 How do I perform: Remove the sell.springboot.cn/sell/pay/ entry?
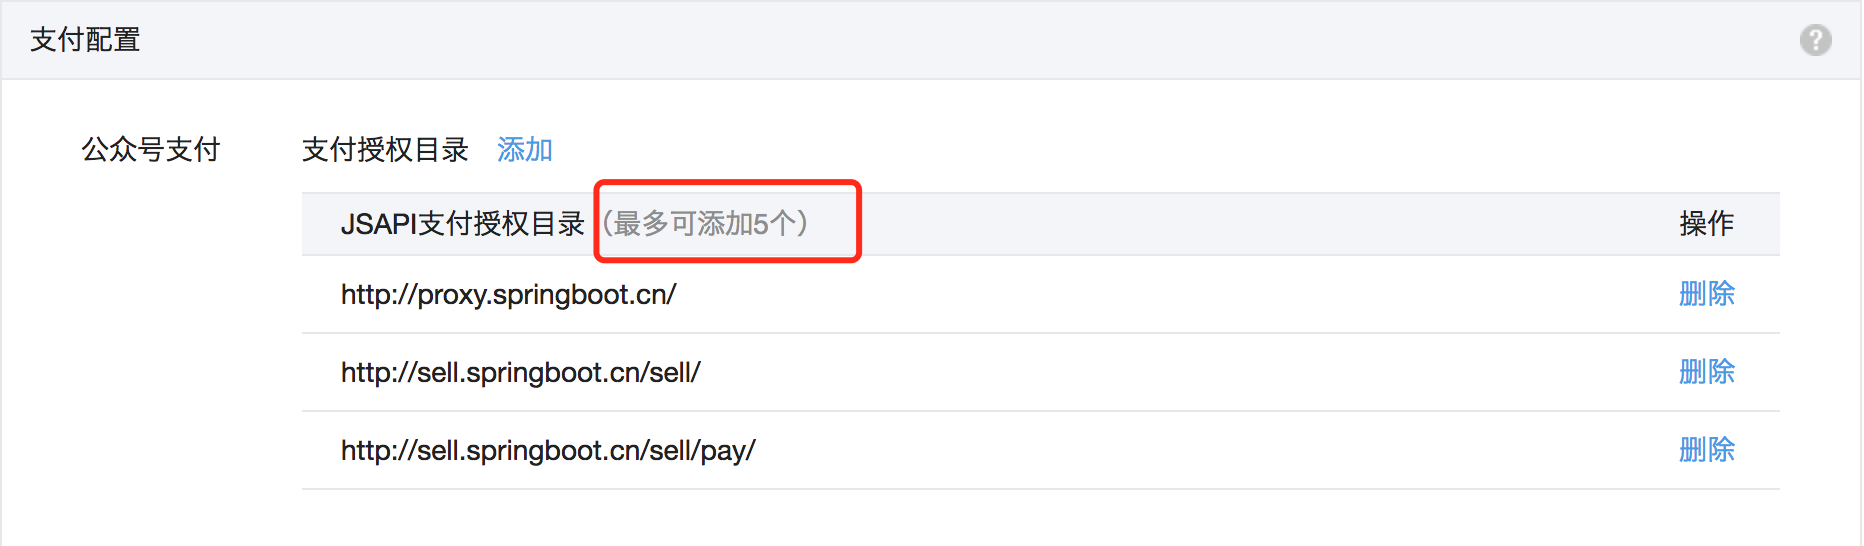tap(1707, 449)
